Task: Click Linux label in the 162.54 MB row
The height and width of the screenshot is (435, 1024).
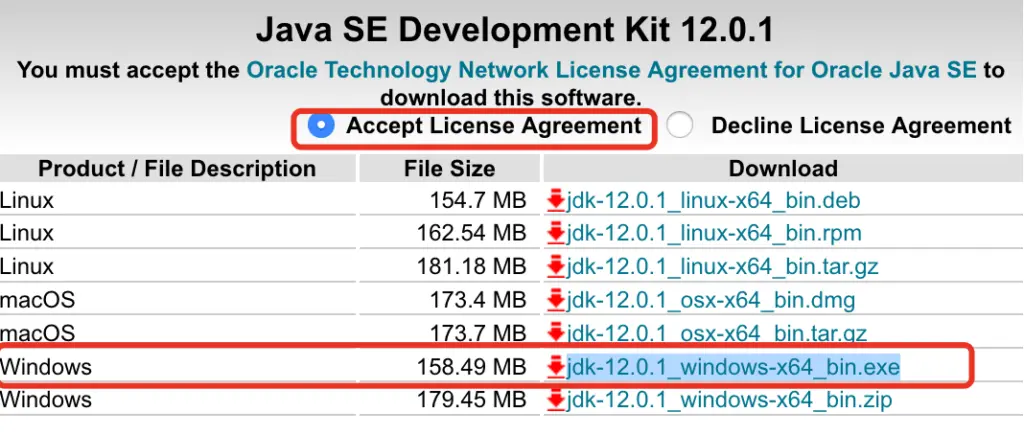Action: point(27,234)
